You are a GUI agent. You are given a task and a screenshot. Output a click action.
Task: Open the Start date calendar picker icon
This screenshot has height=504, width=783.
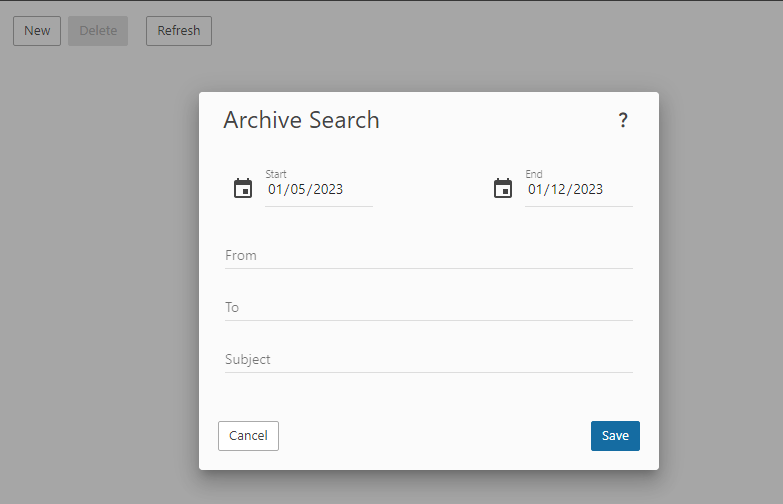[243, 188]
